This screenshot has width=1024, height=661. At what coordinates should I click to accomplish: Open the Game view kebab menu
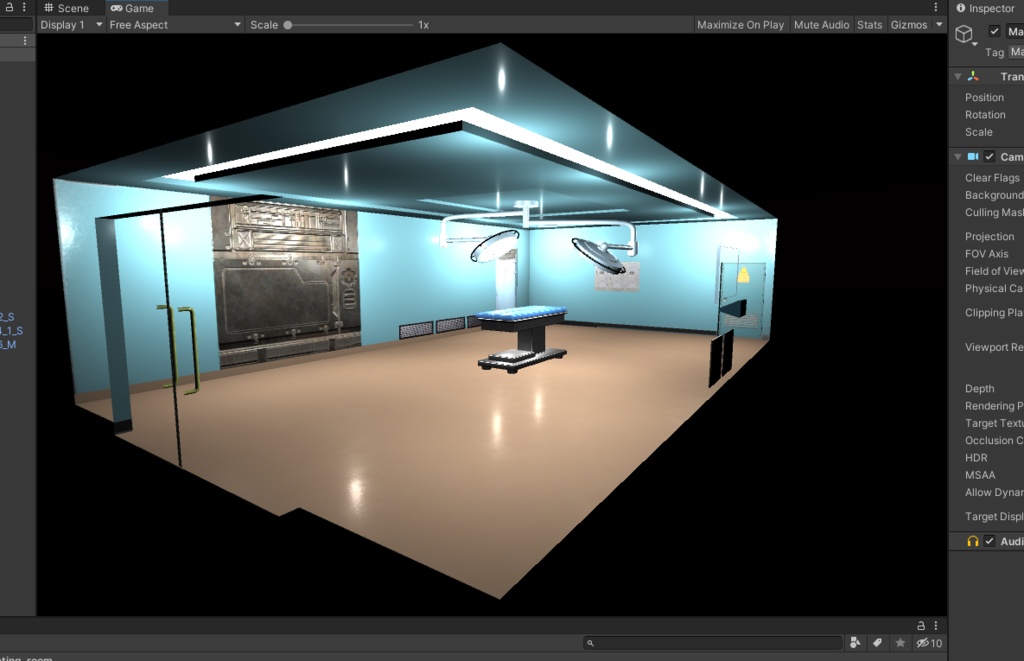936,8
